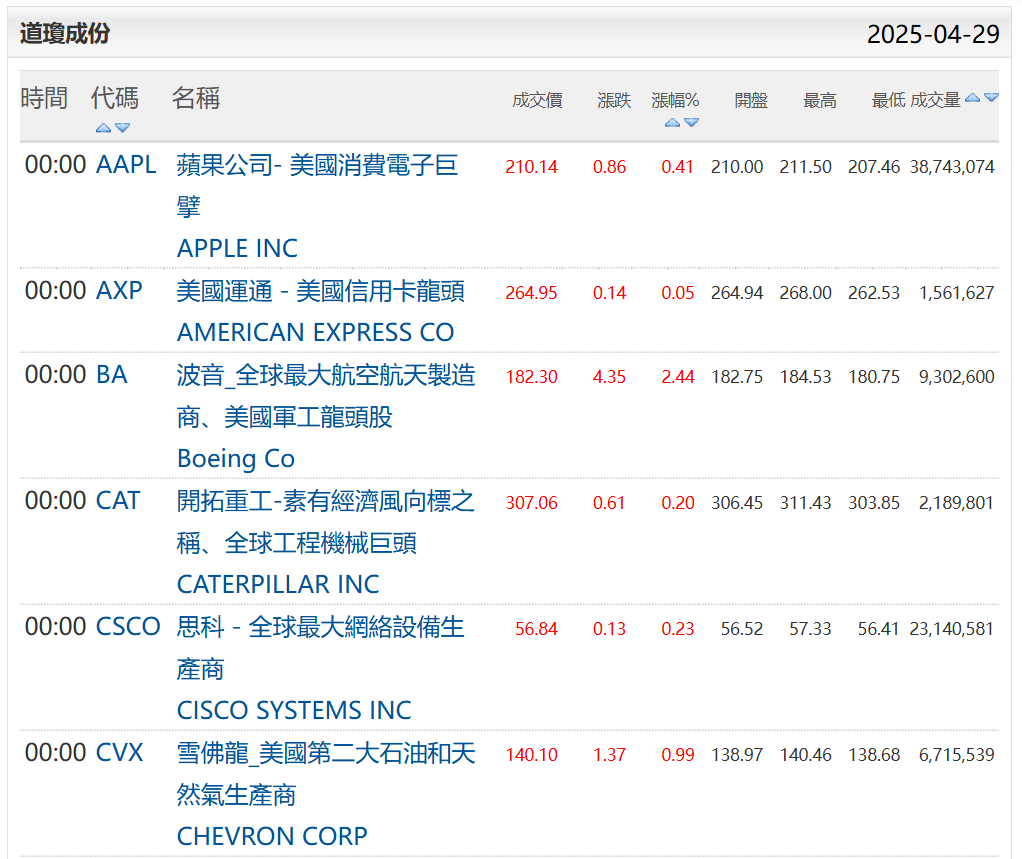Click the 名稱 column header
This screenshot has height=859, width=1022.
tap(196, 98)
